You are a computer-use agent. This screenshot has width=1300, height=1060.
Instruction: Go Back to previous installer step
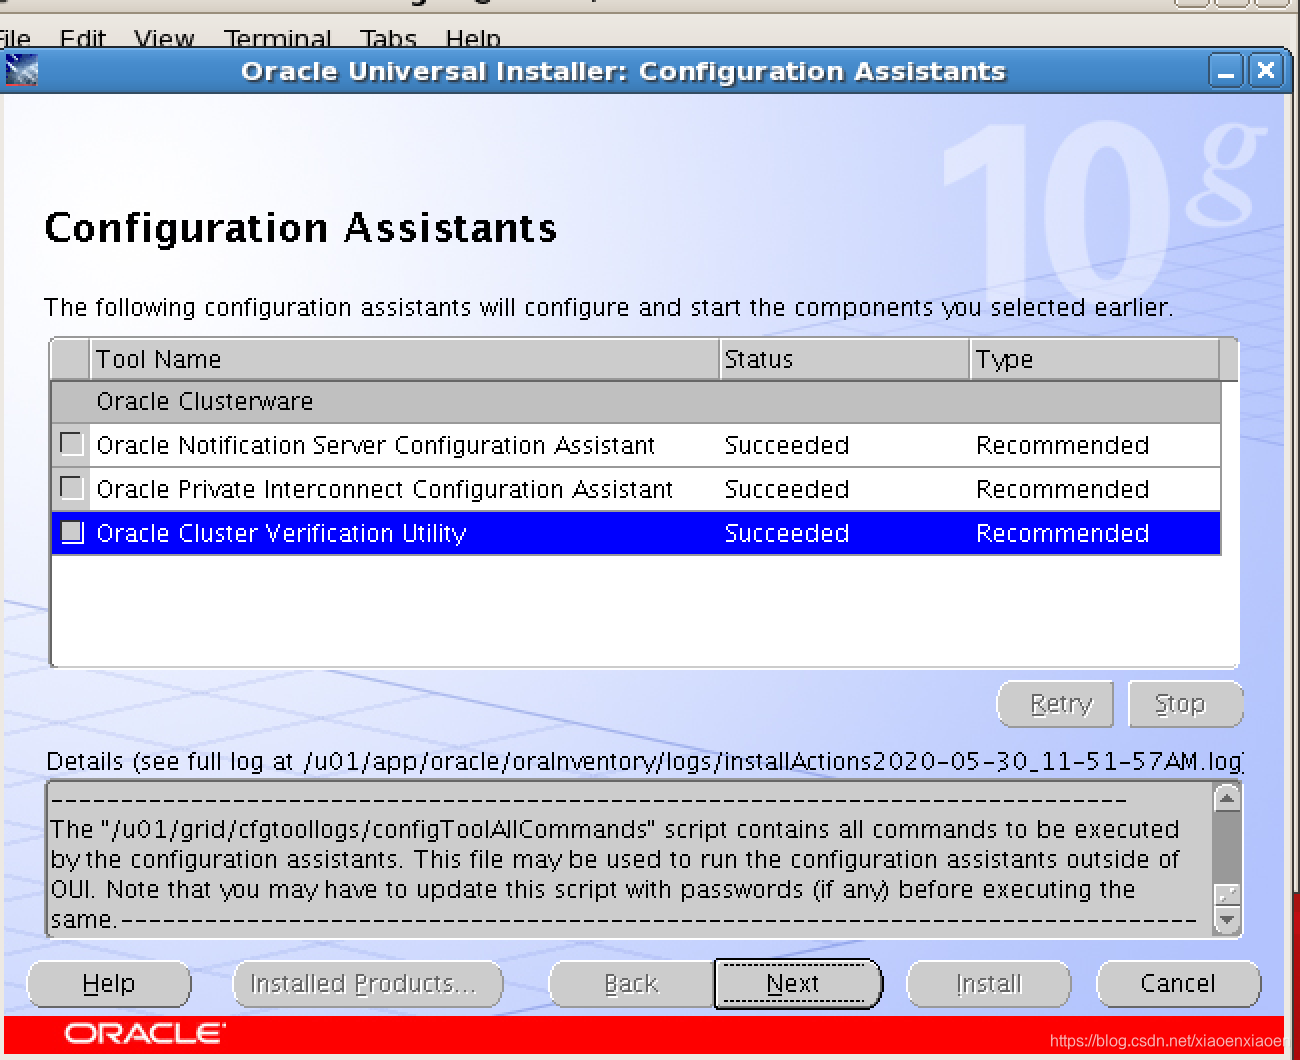point(631,984)
